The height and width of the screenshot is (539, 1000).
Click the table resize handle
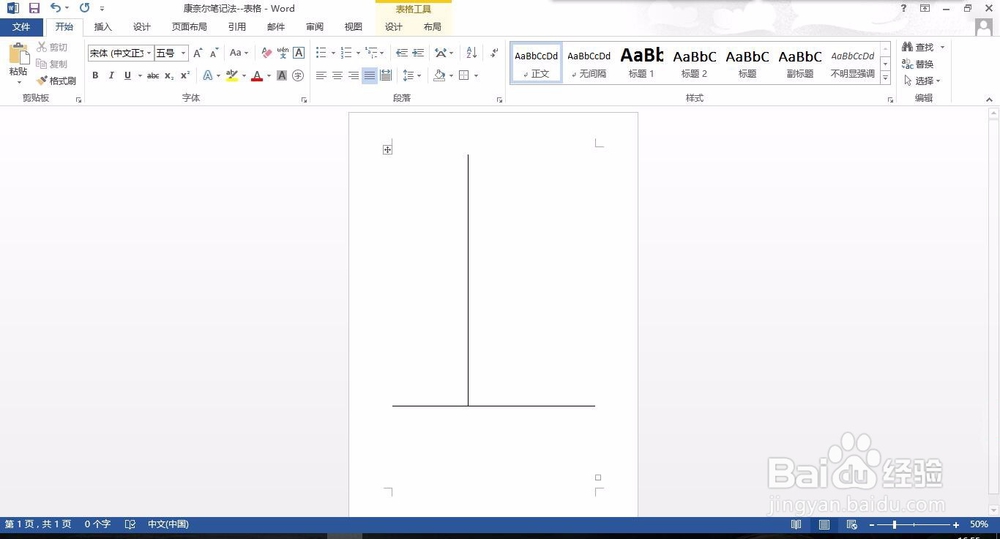click(598, 477)
